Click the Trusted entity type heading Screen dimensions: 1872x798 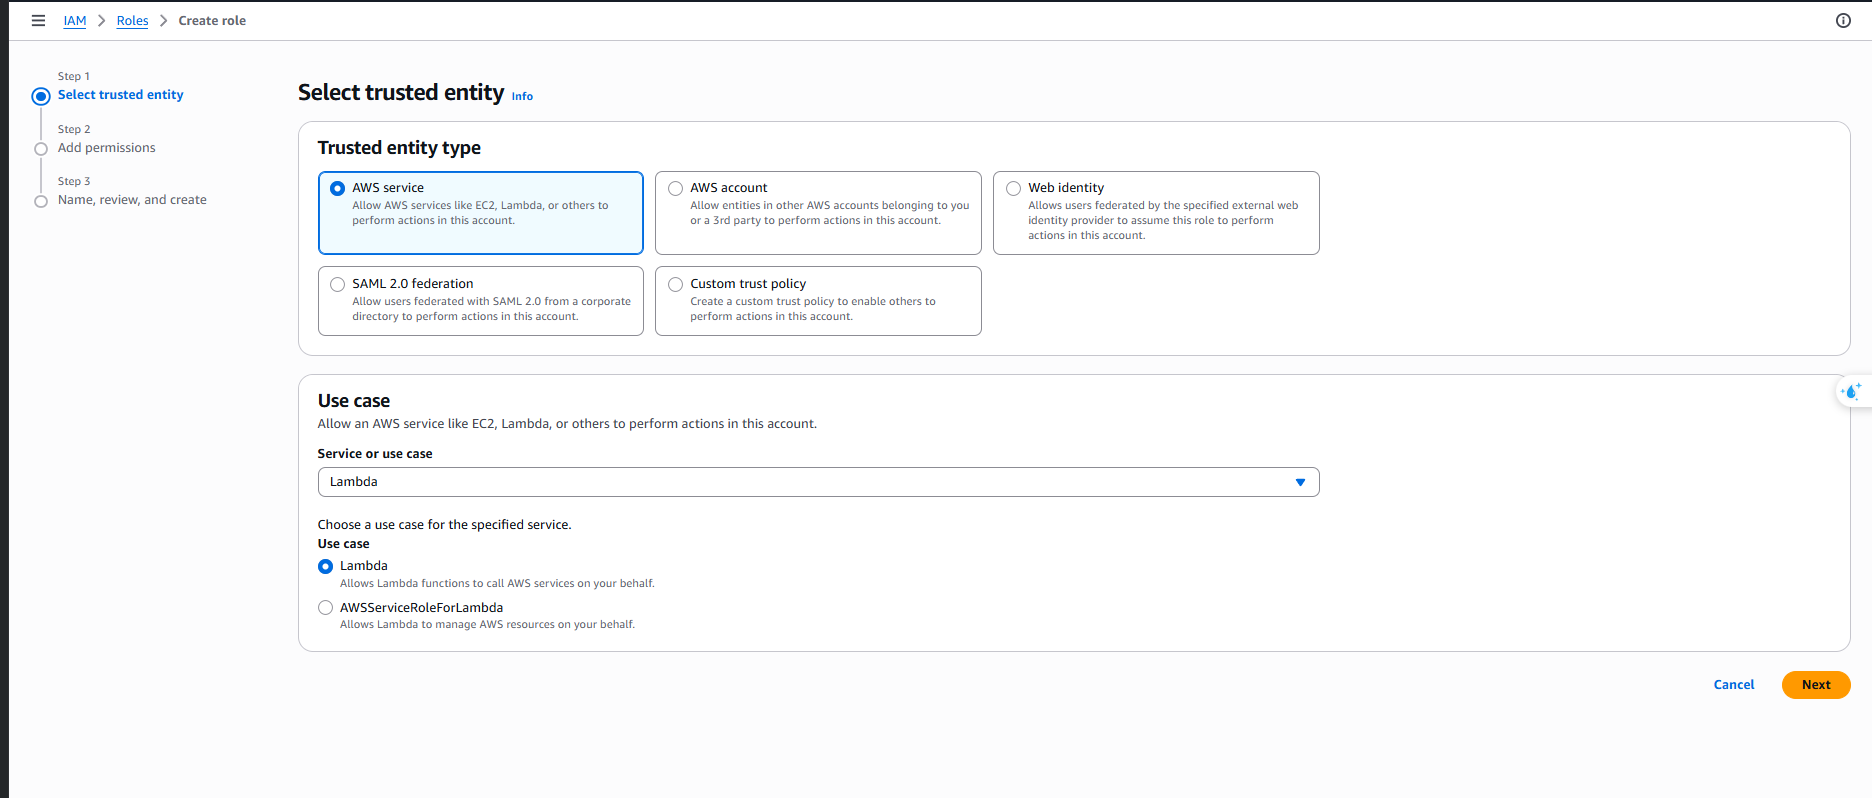point(399,148)
